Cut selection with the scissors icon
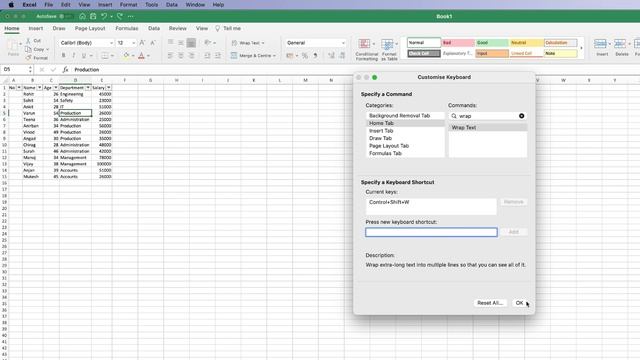Image resolution: width=640 pixels, height=360 pixels. (28, 41)
